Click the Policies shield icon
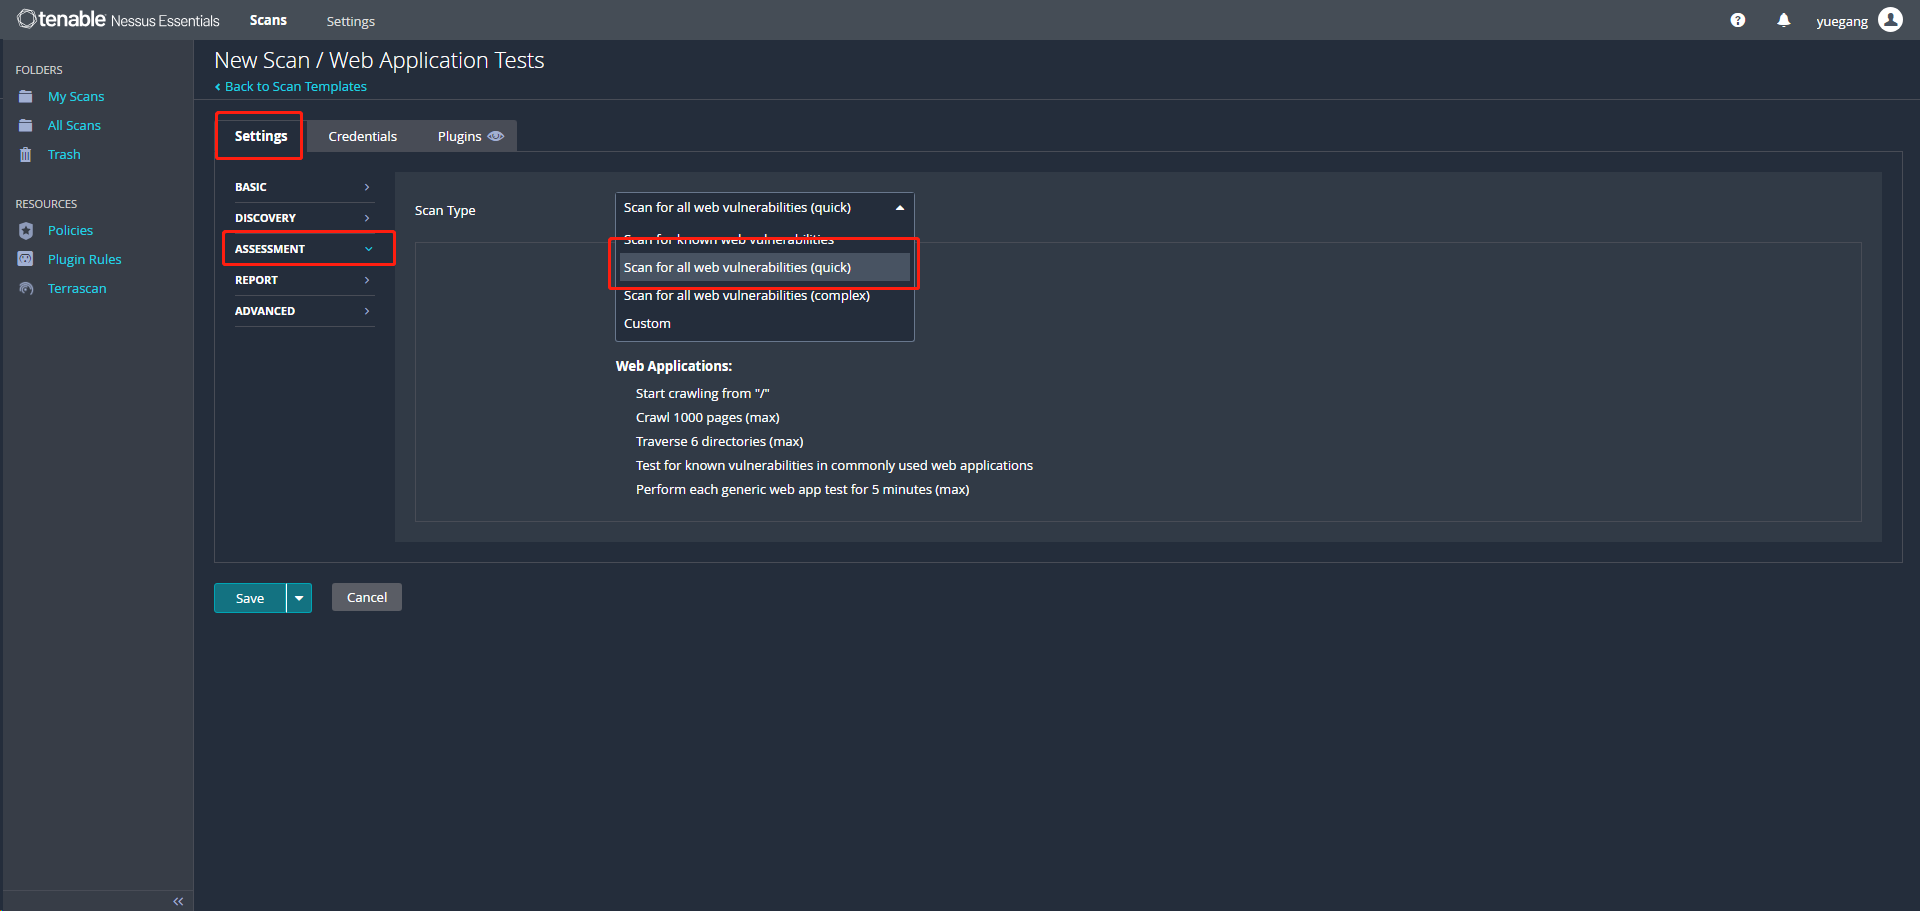The height and width of the screenshot is (911, 1920). coord(26,230)
